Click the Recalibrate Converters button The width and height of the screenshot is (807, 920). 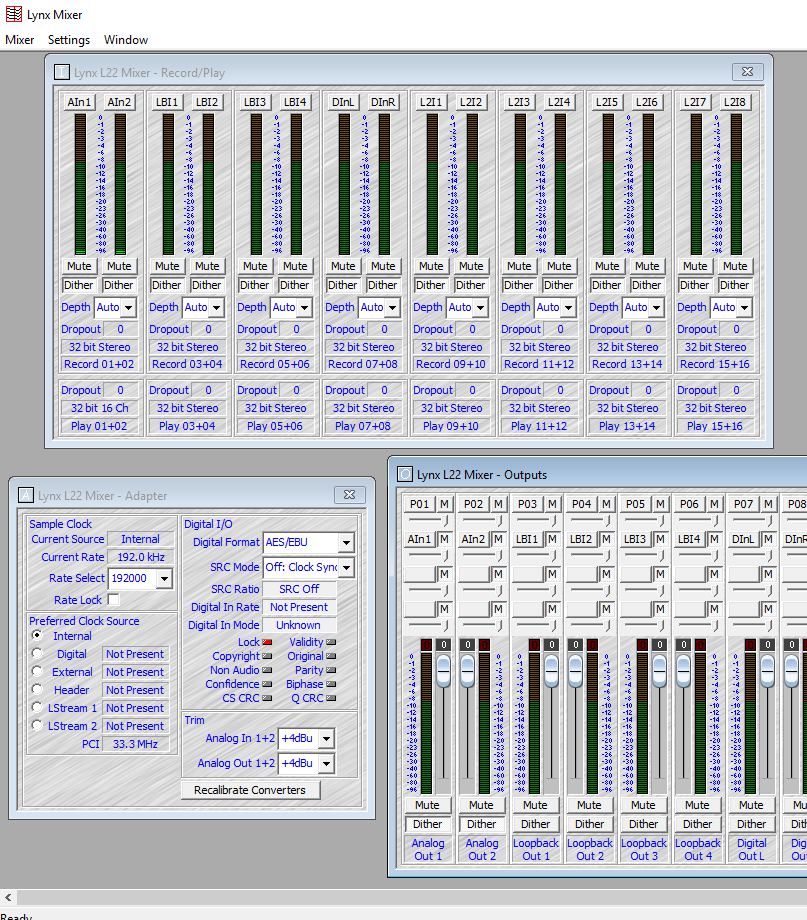(250, 790)
